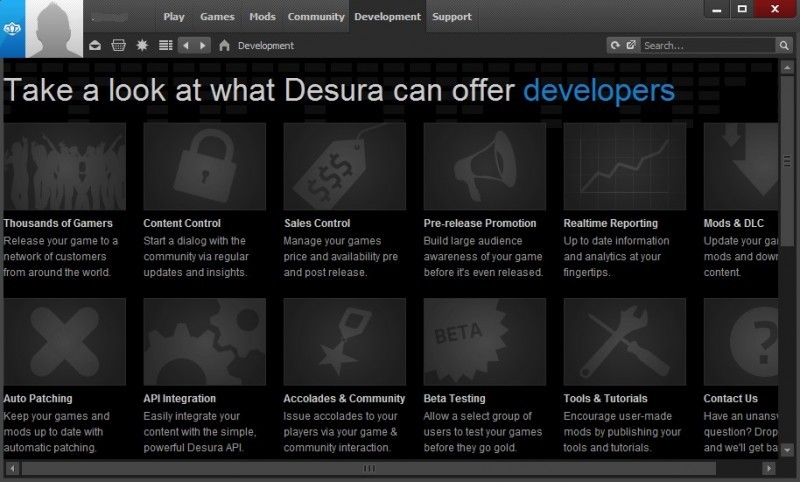Click the vertical scrollbar thumb
The width and height of the screenshot is (800, 482).
tap(787, 161)
